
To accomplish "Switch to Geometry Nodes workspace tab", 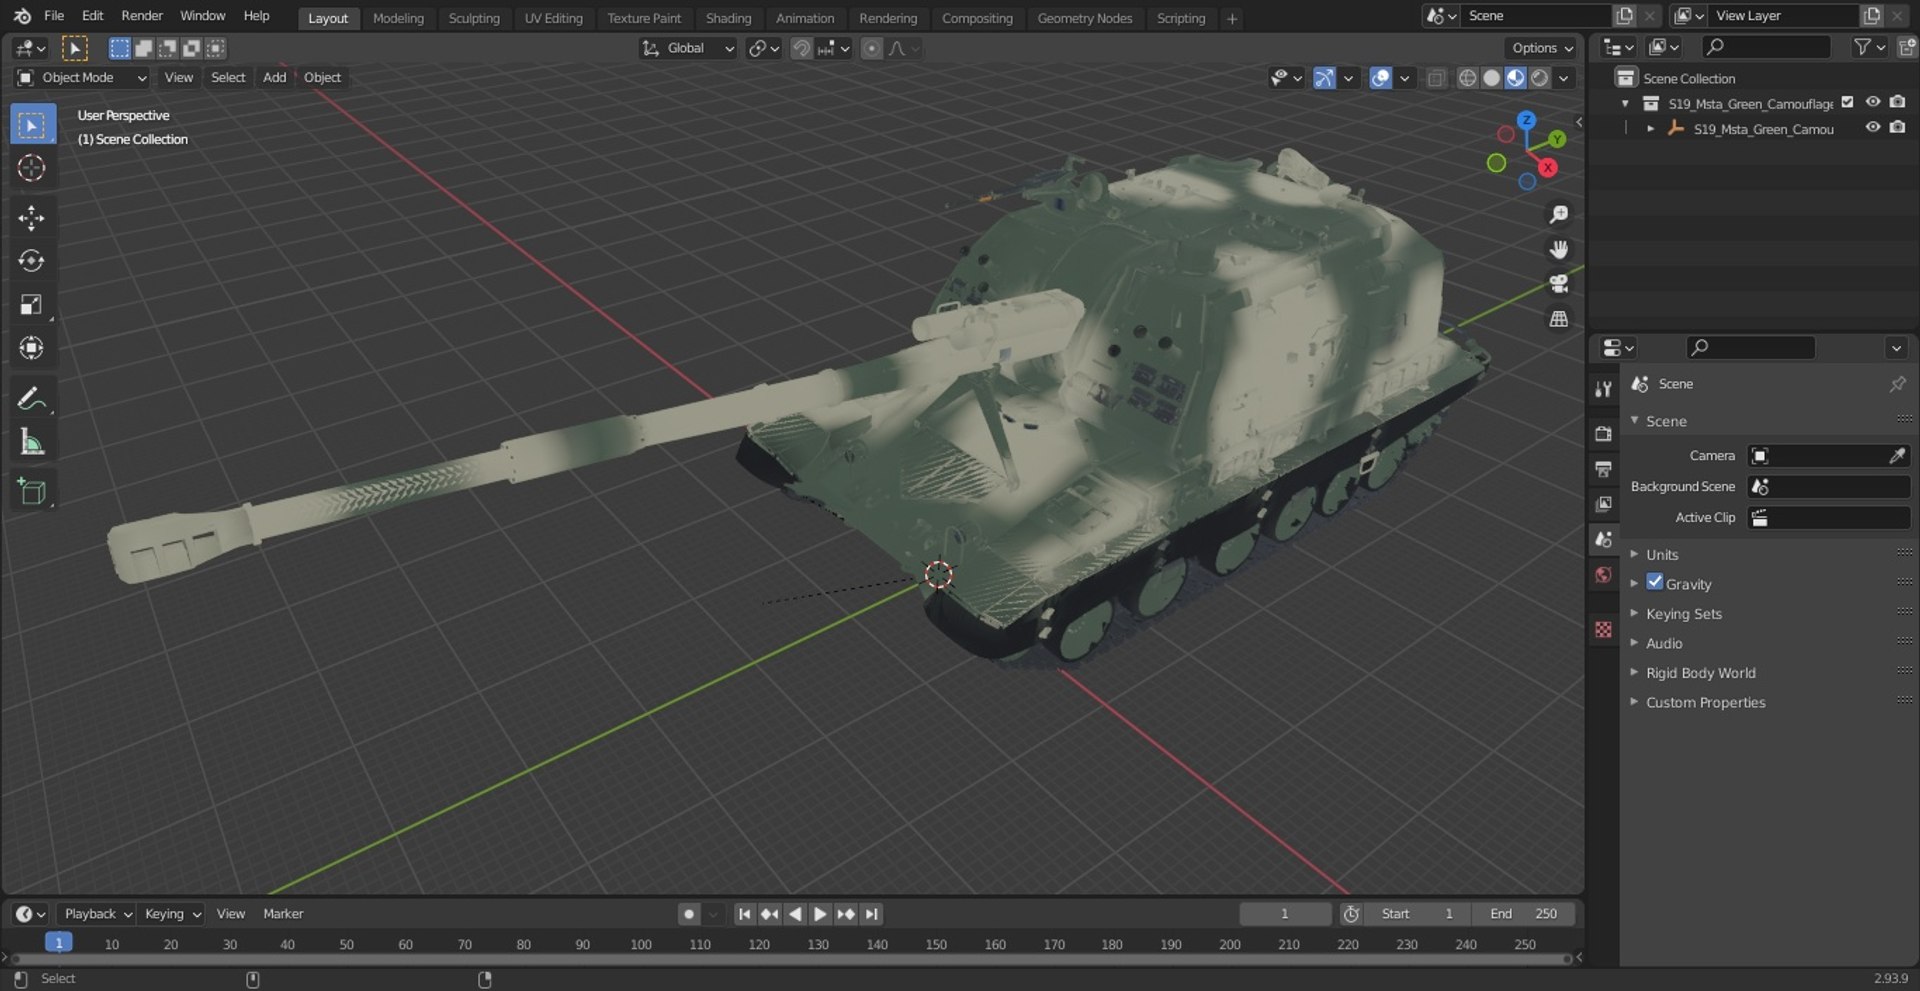I will pos(1084,18).
